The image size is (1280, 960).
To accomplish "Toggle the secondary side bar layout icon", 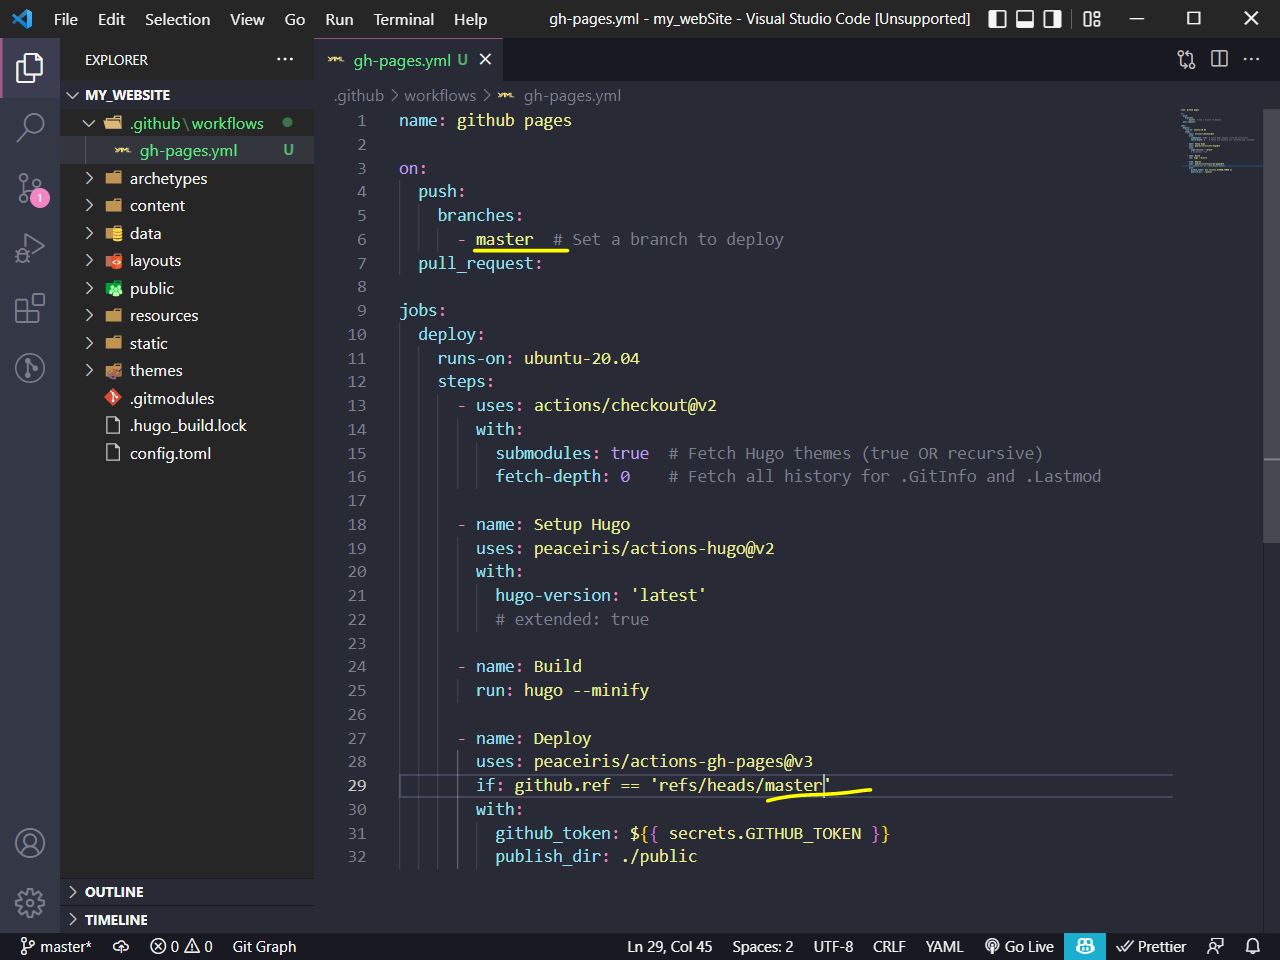I will click(1052, 19).
